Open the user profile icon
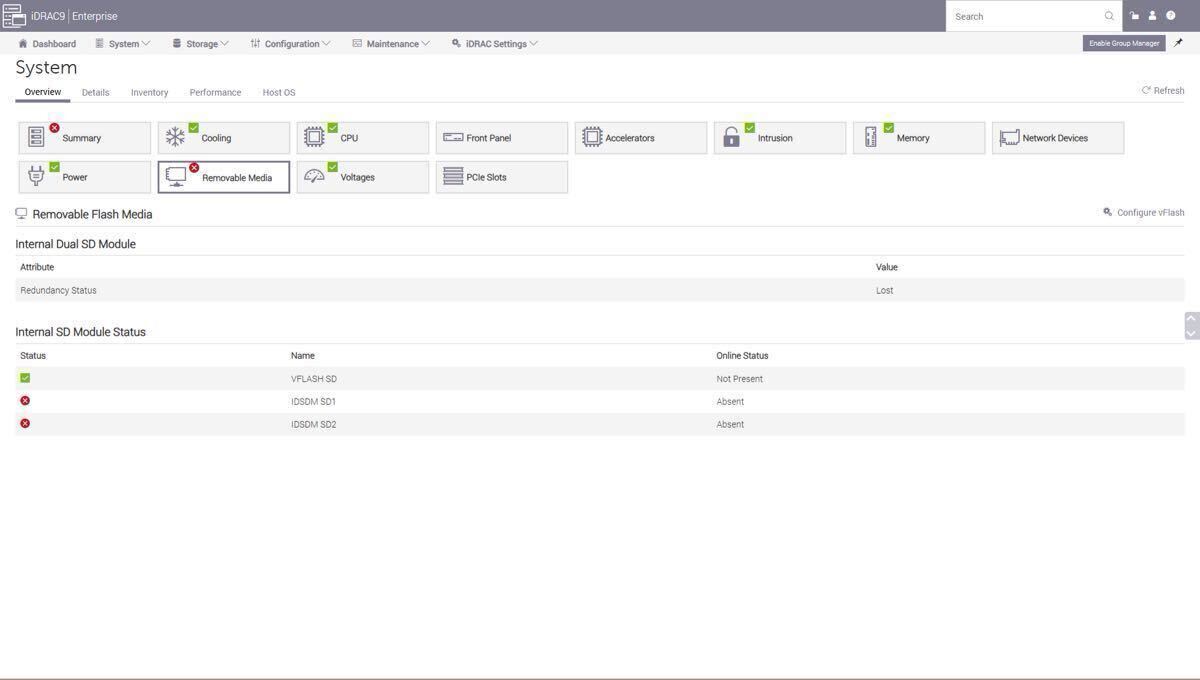Image resolution: width=1200 pixels, height=680 pixels. [x=1152, y=16]
